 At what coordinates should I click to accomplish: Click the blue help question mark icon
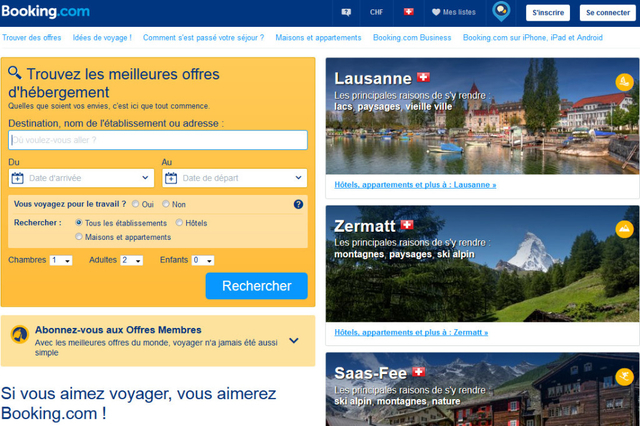[x=298, y=204]
